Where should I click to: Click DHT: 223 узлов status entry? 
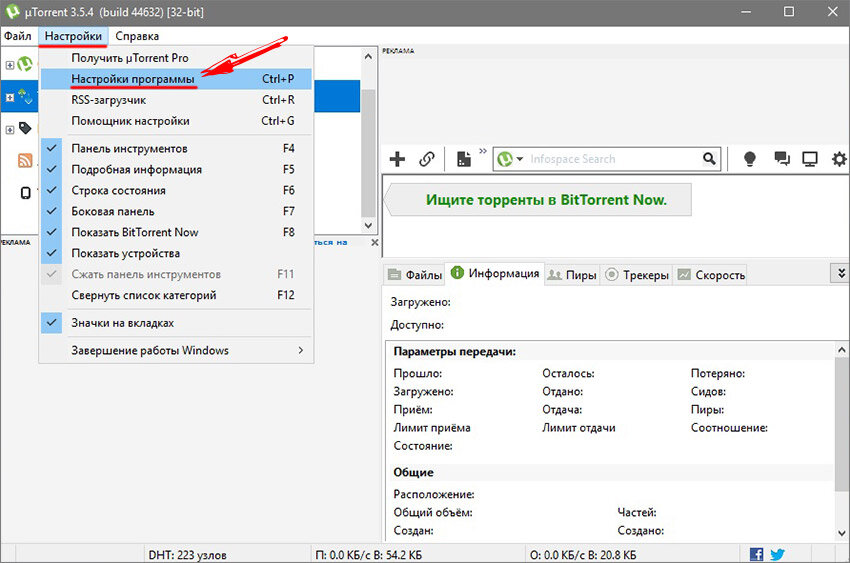(188, 555)
